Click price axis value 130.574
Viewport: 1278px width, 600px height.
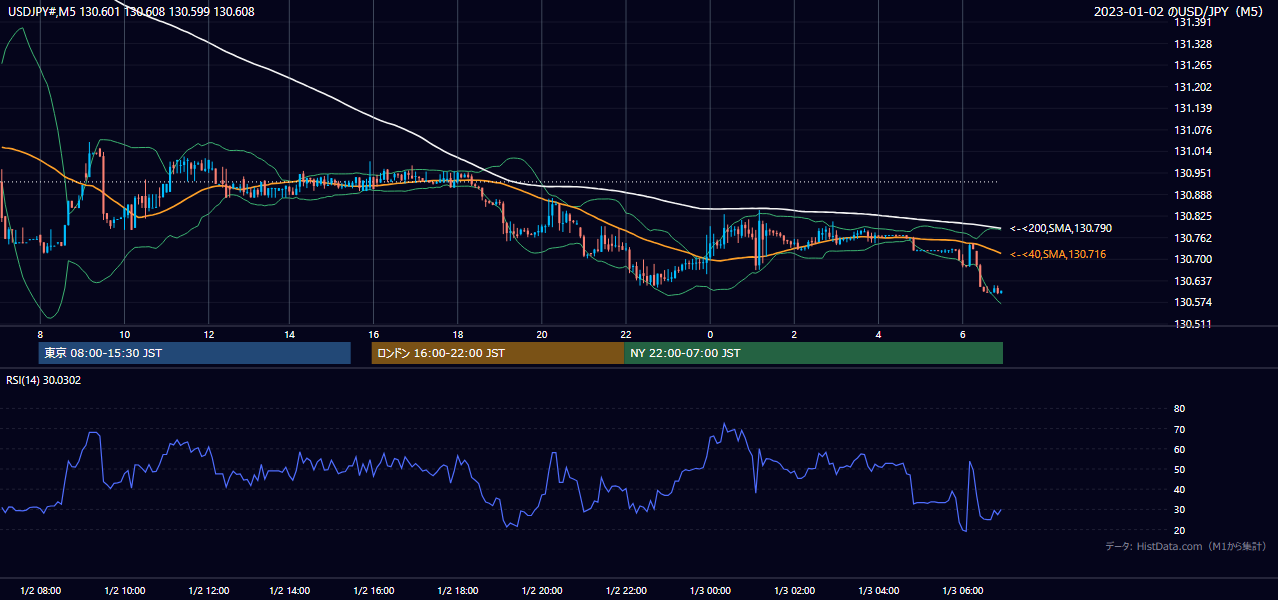click(1192, 302)
